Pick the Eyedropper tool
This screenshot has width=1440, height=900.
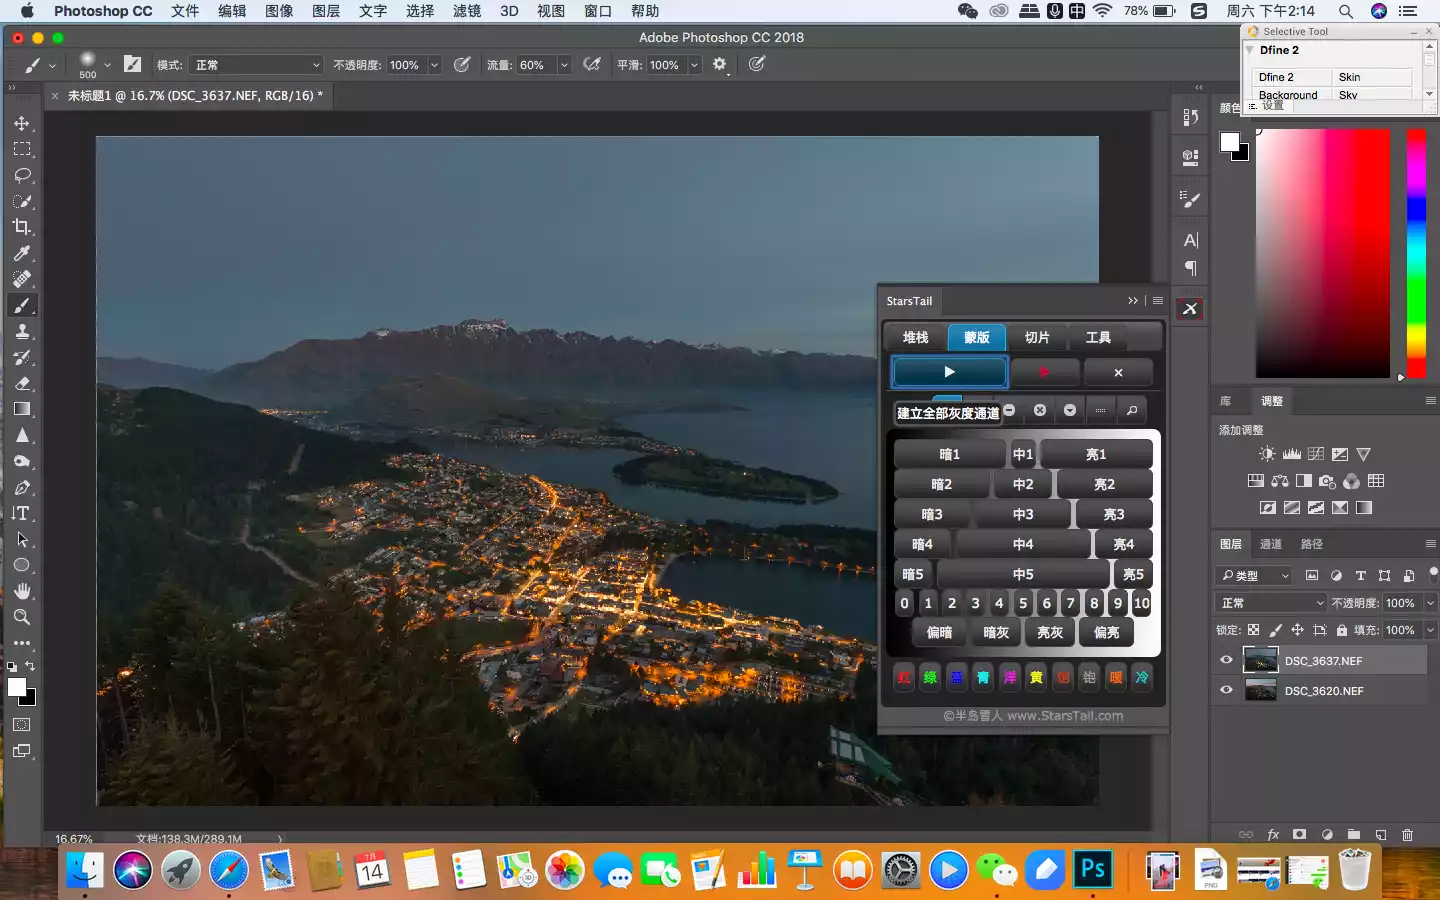pos(22,253)
